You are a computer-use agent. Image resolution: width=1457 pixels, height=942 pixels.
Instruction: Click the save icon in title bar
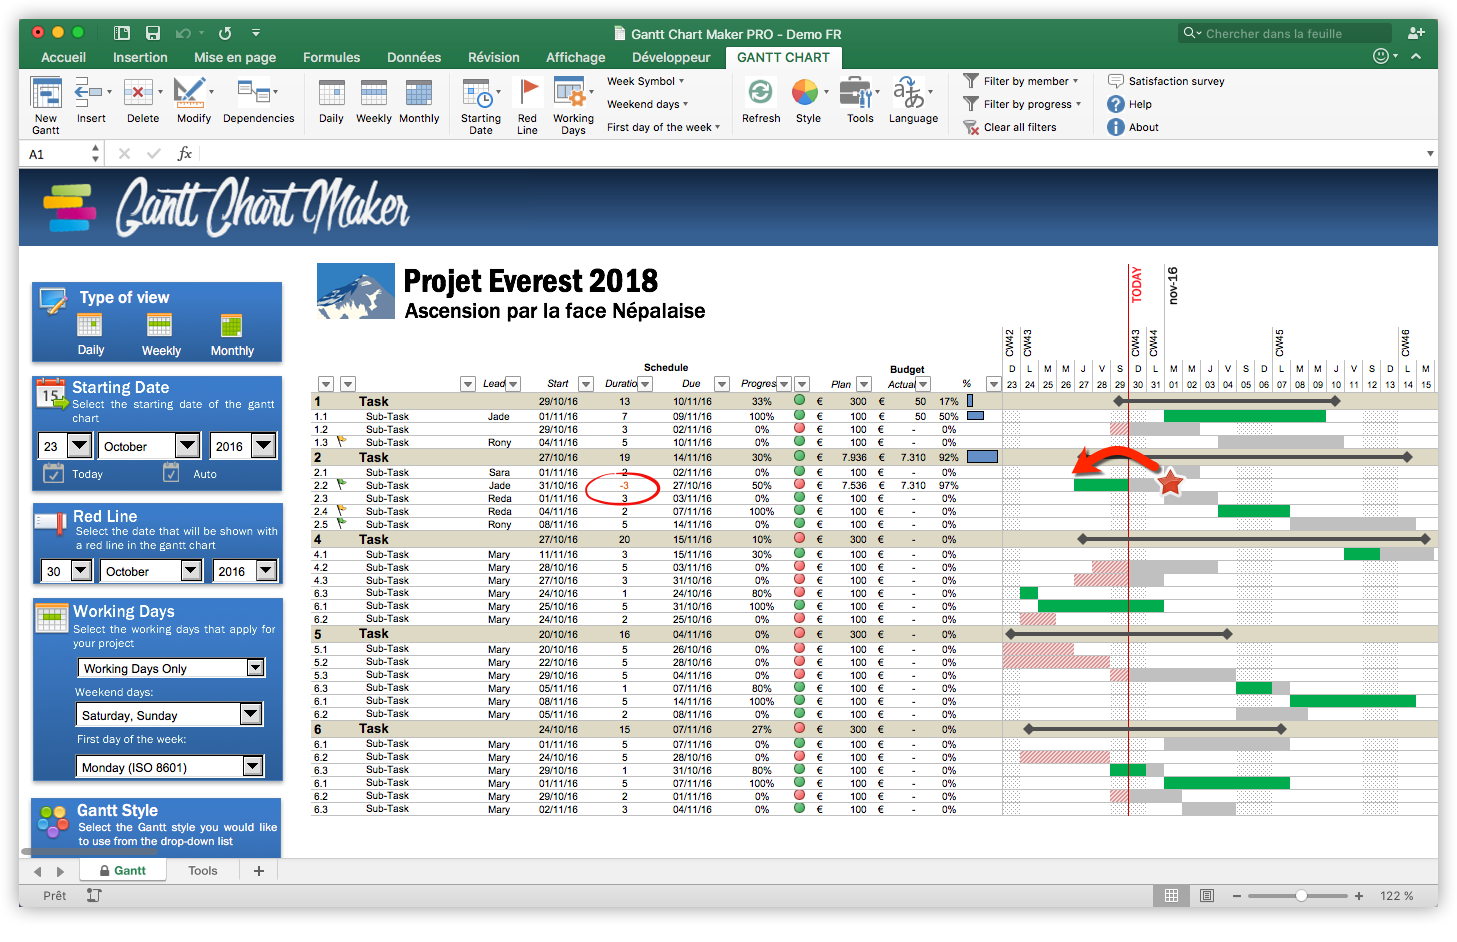tap(153, 33)
